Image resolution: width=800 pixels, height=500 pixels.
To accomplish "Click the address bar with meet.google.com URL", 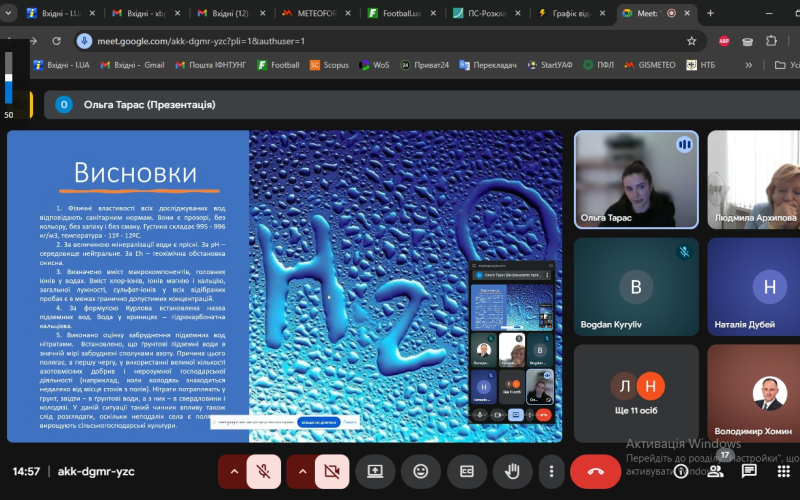I will [x=391, y=41].
